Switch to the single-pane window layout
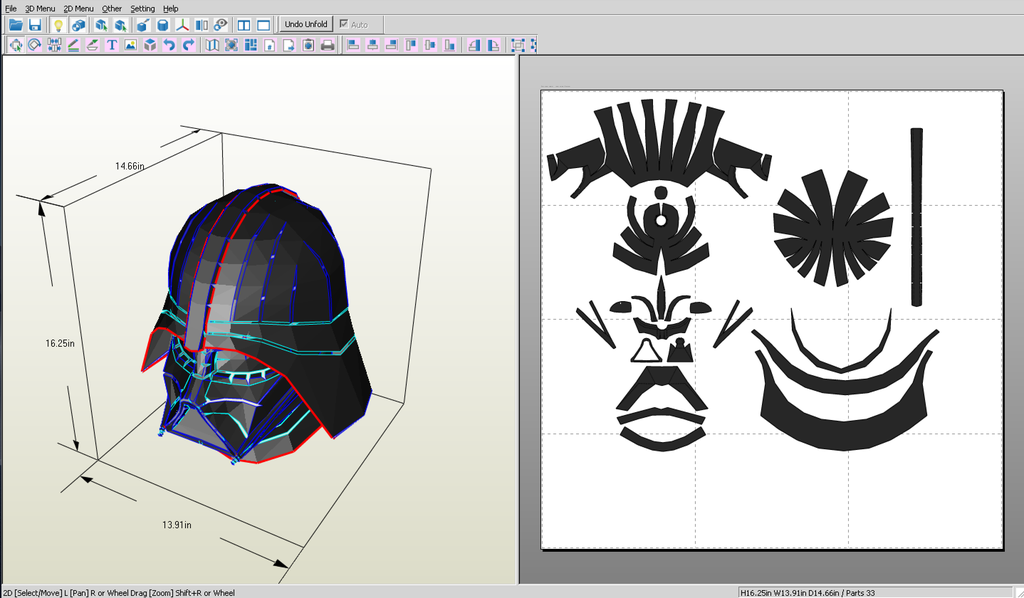 coord(264,24)
